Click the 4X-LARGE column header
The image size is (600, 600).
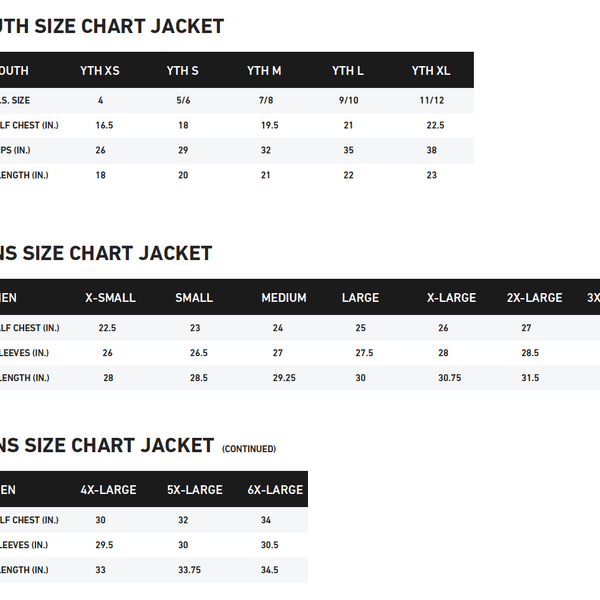108,490
